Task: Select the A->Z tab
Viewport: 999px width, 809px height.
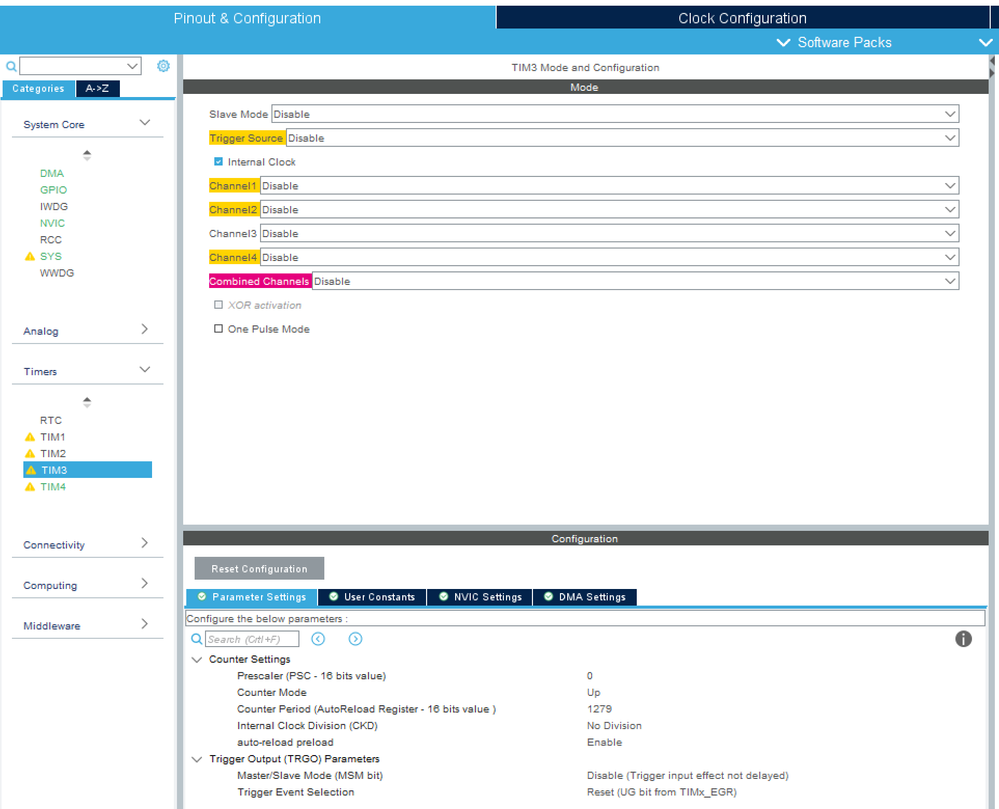Action: 97,89
